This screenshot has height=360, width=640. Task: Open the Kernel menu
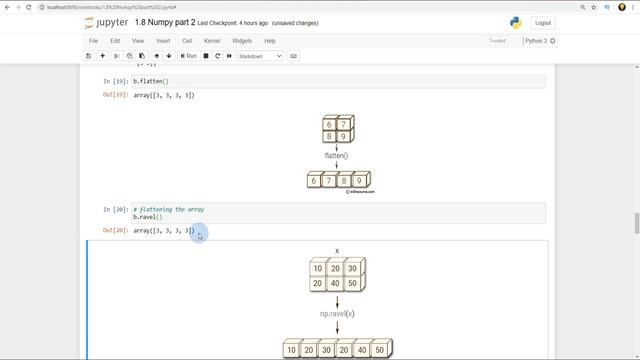[x=212, y=41]
